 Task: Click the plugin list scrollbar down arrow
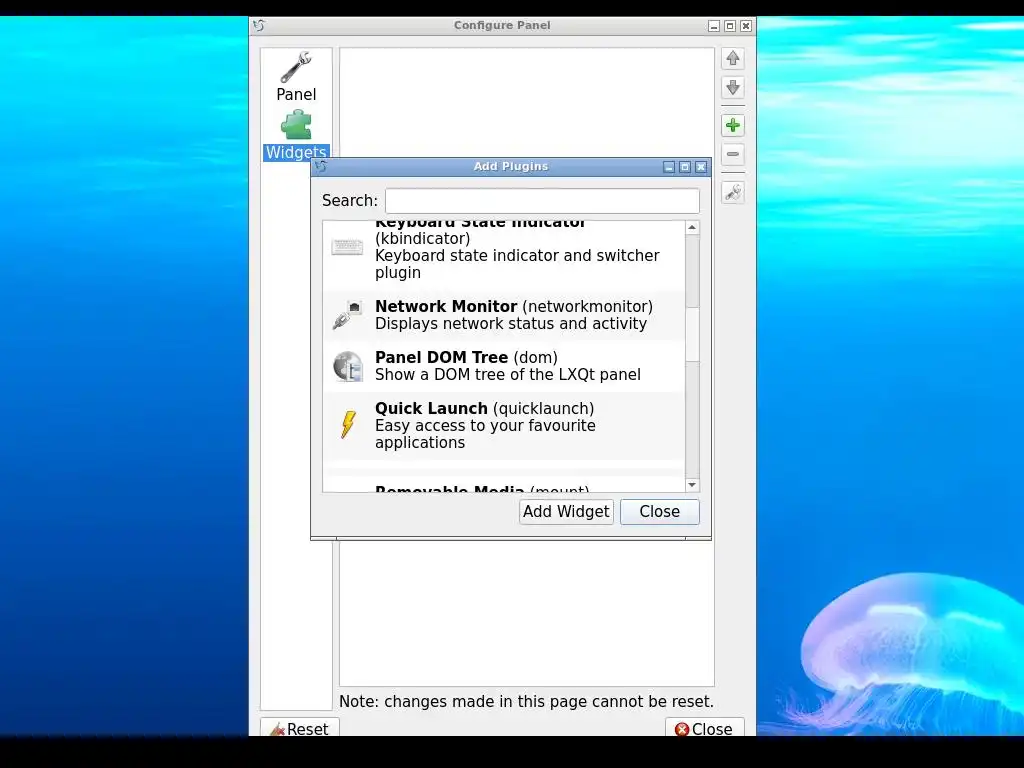[692, 485]
